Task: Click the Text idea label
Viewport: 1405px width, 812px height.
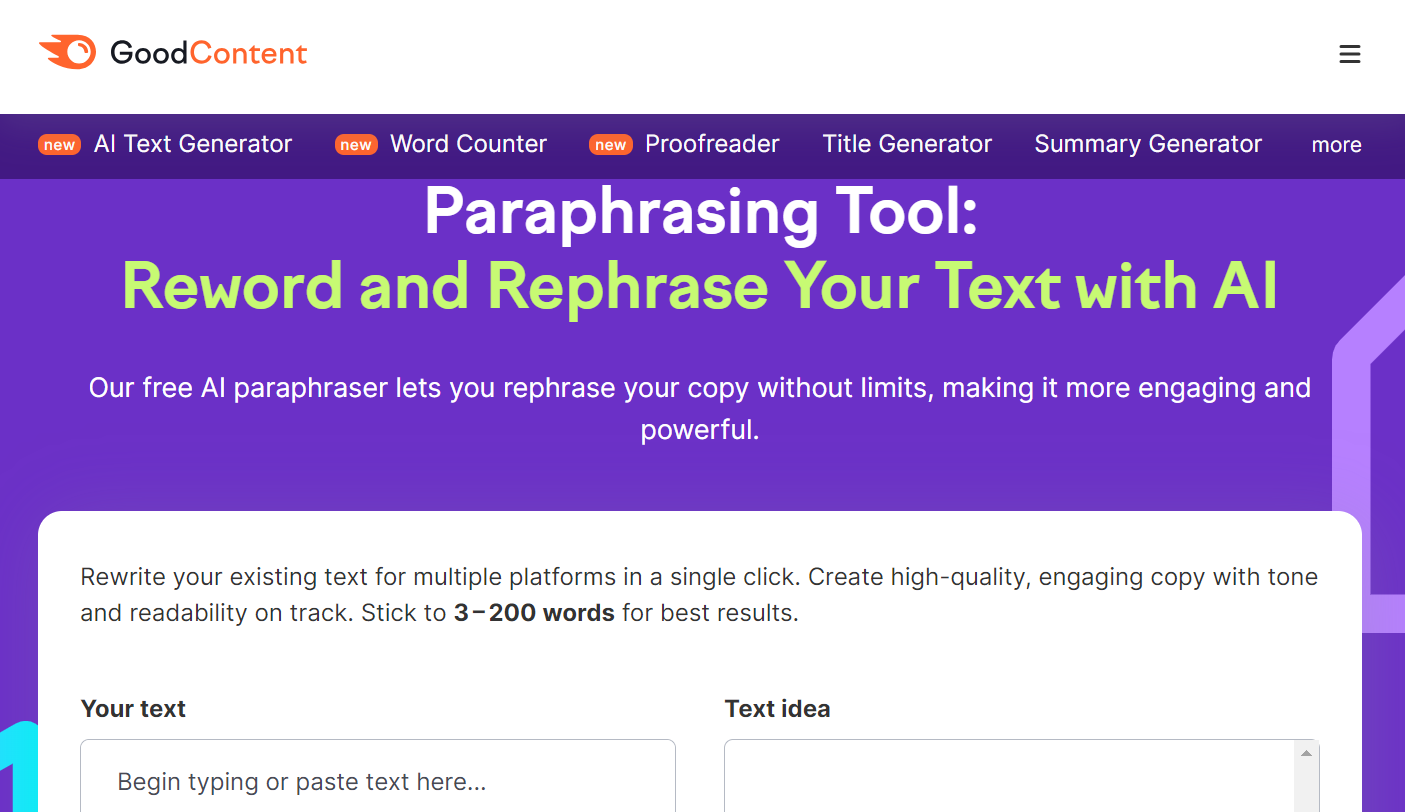Action: [777, 709]
